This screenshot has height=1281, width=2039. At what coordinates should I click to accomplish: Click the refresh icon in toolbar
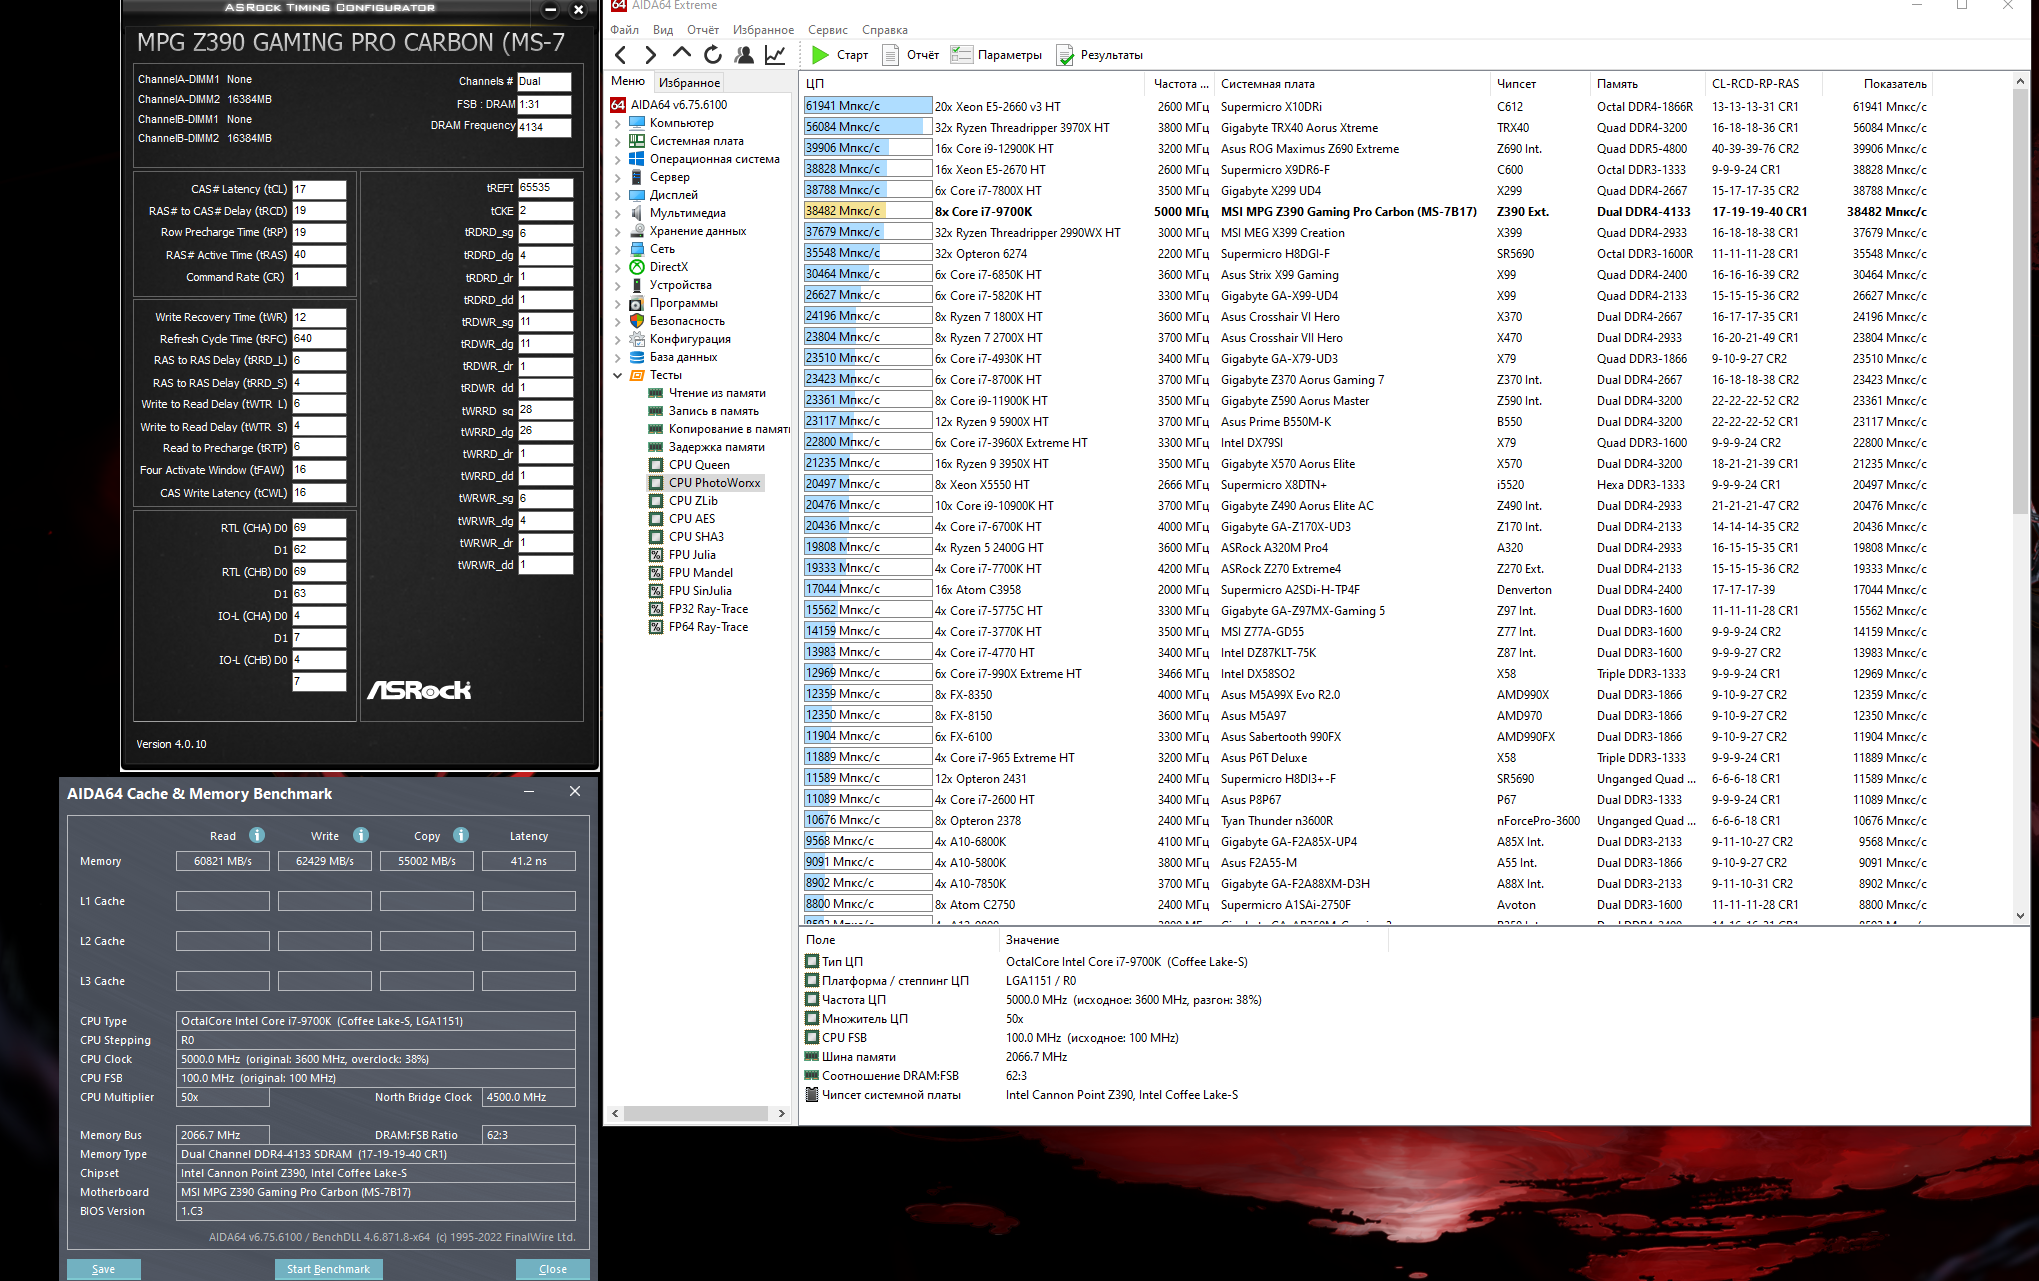point(712,55)
